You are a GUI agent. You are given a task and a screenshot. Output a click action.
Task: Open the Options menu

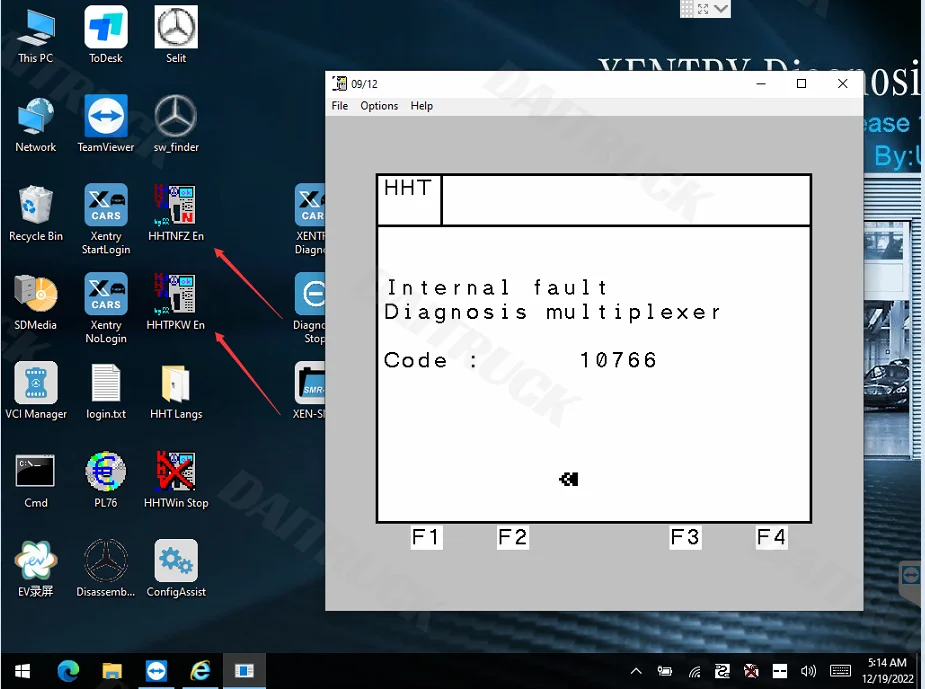tap(379, 106)
